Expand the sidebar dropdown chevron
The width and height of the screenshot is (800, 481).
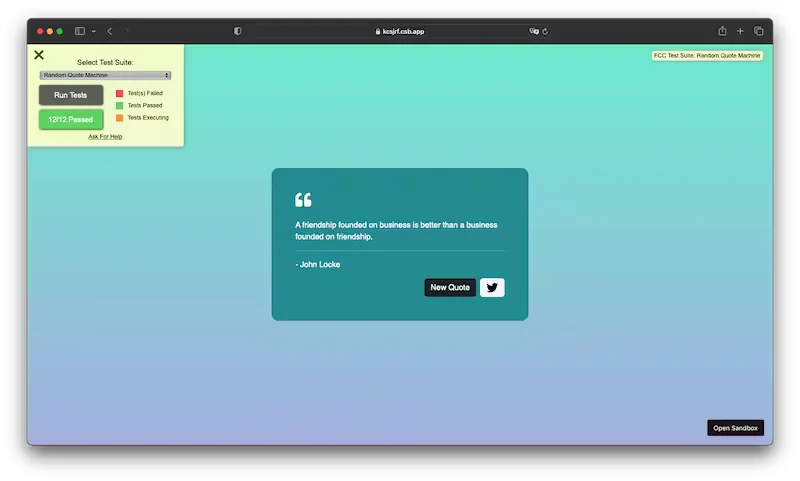(x=94, y=31)
